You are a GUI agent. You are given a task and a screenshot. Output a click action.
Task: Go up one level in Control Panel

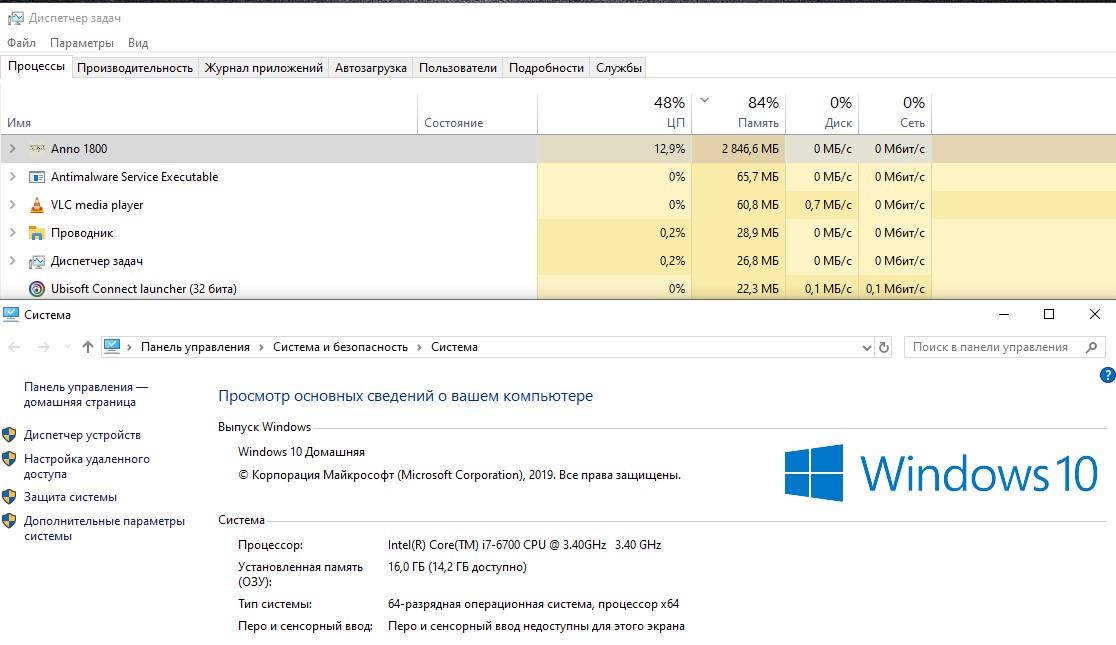(x=88, y=347)
